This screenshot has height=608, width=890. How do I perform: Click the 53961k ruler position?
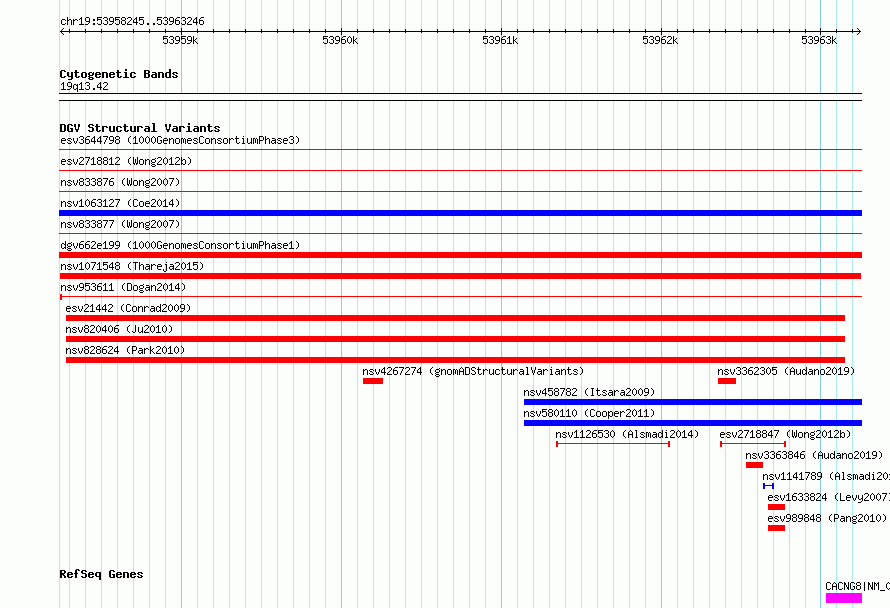pyautogui.click(x=500, y=40)
